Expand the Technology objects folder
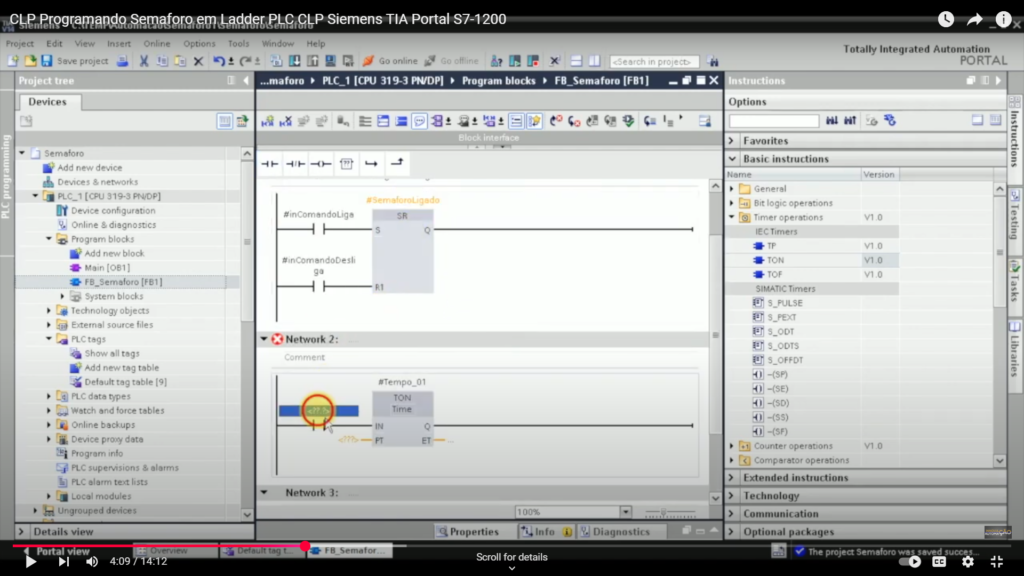 pyautogui.click(x=49, y=311)
